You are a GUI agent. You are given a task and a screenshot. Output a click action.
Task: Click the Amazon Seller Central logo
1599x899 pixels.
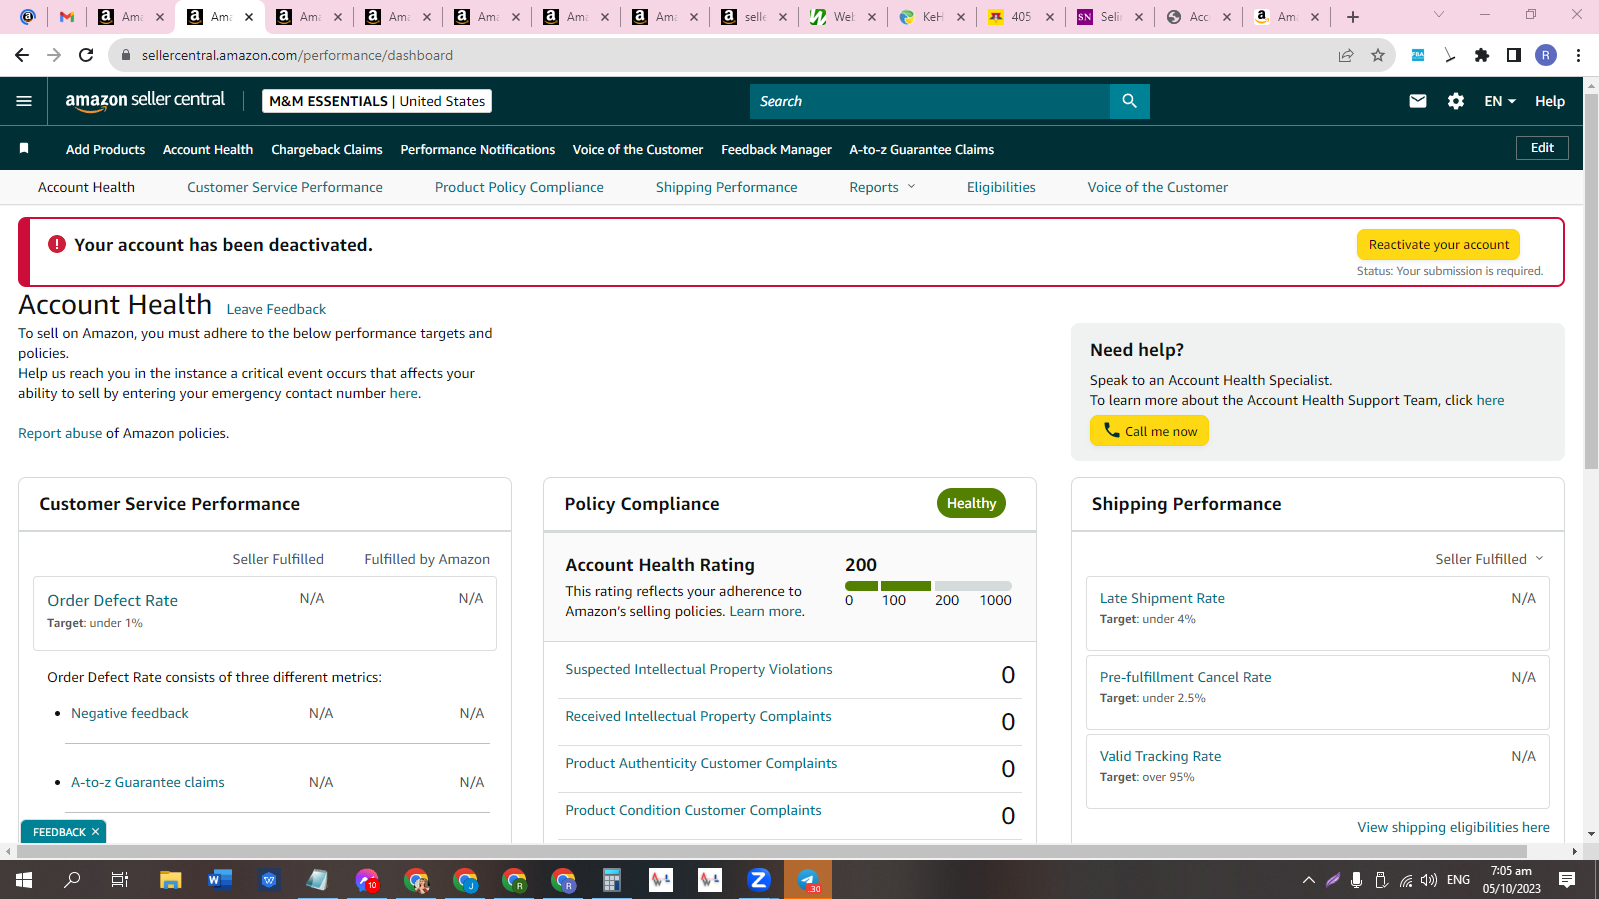click(x=145, y=100)
